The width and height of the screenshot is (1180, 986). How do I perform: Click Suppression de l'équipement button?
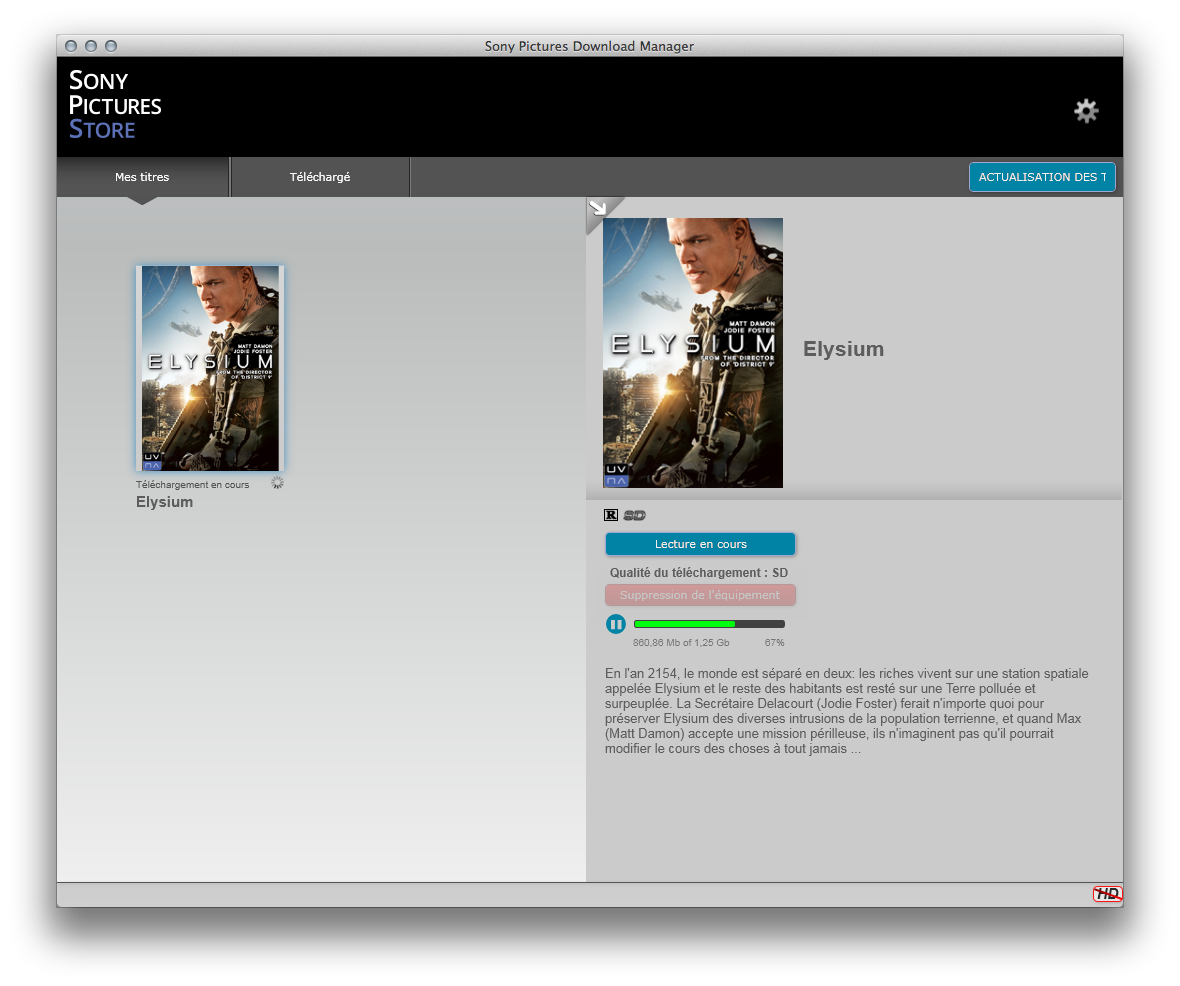701,595
